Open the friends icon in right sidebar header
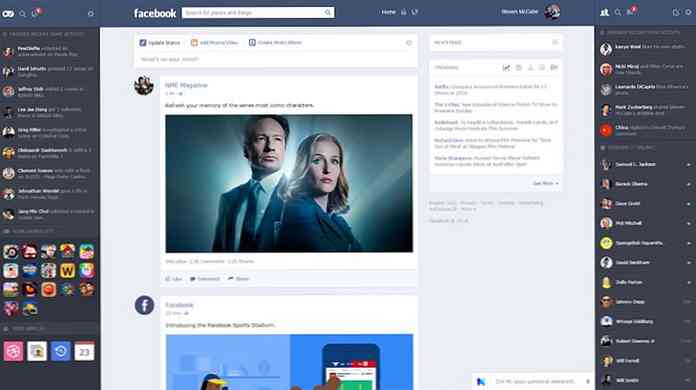 [x=605, y=12]
